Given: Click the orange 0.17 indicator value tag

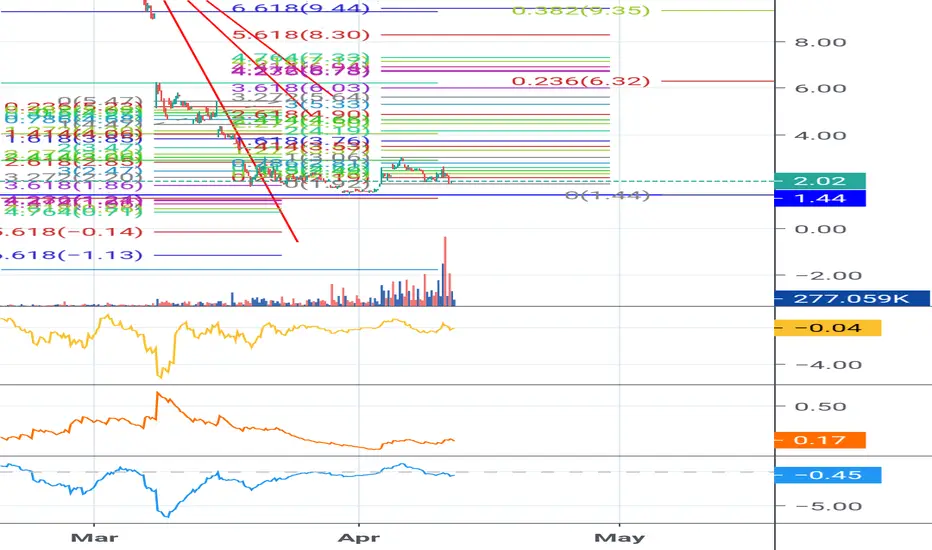Looking at the screenshot, I should (820, 440).
